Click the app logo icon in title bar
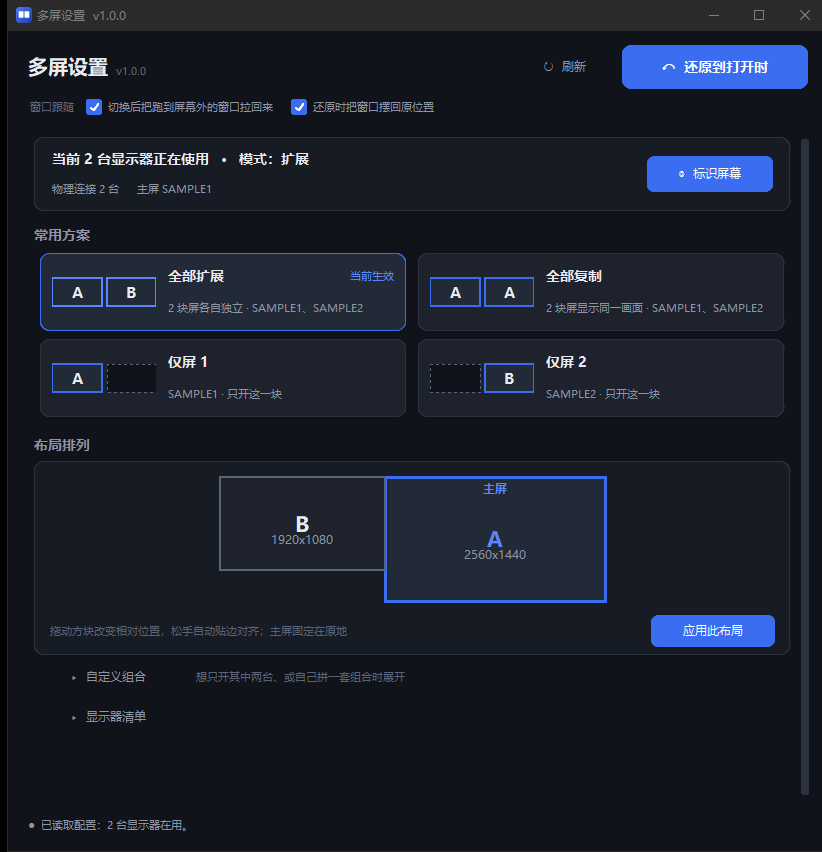Image resolution: width=822 pixels, height=852 pixels. pos(24,15)
